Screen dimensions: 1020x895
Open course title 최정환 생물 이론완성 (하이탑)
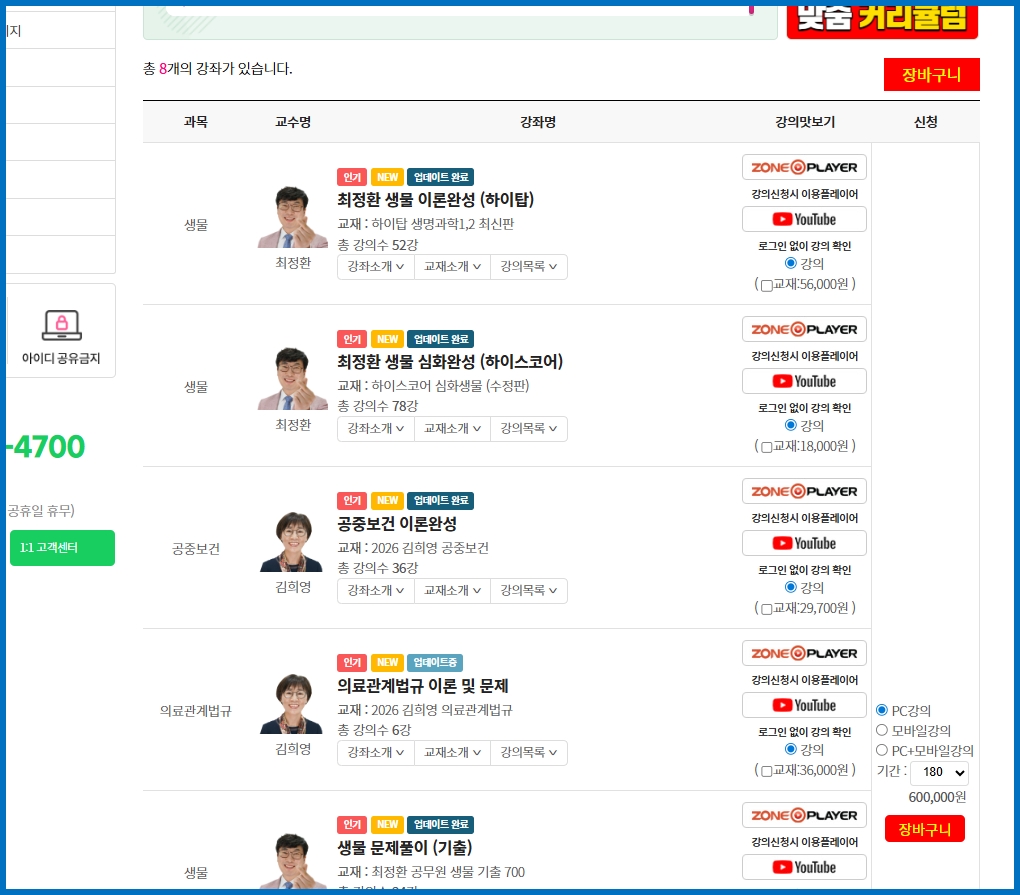pos(435,199)
